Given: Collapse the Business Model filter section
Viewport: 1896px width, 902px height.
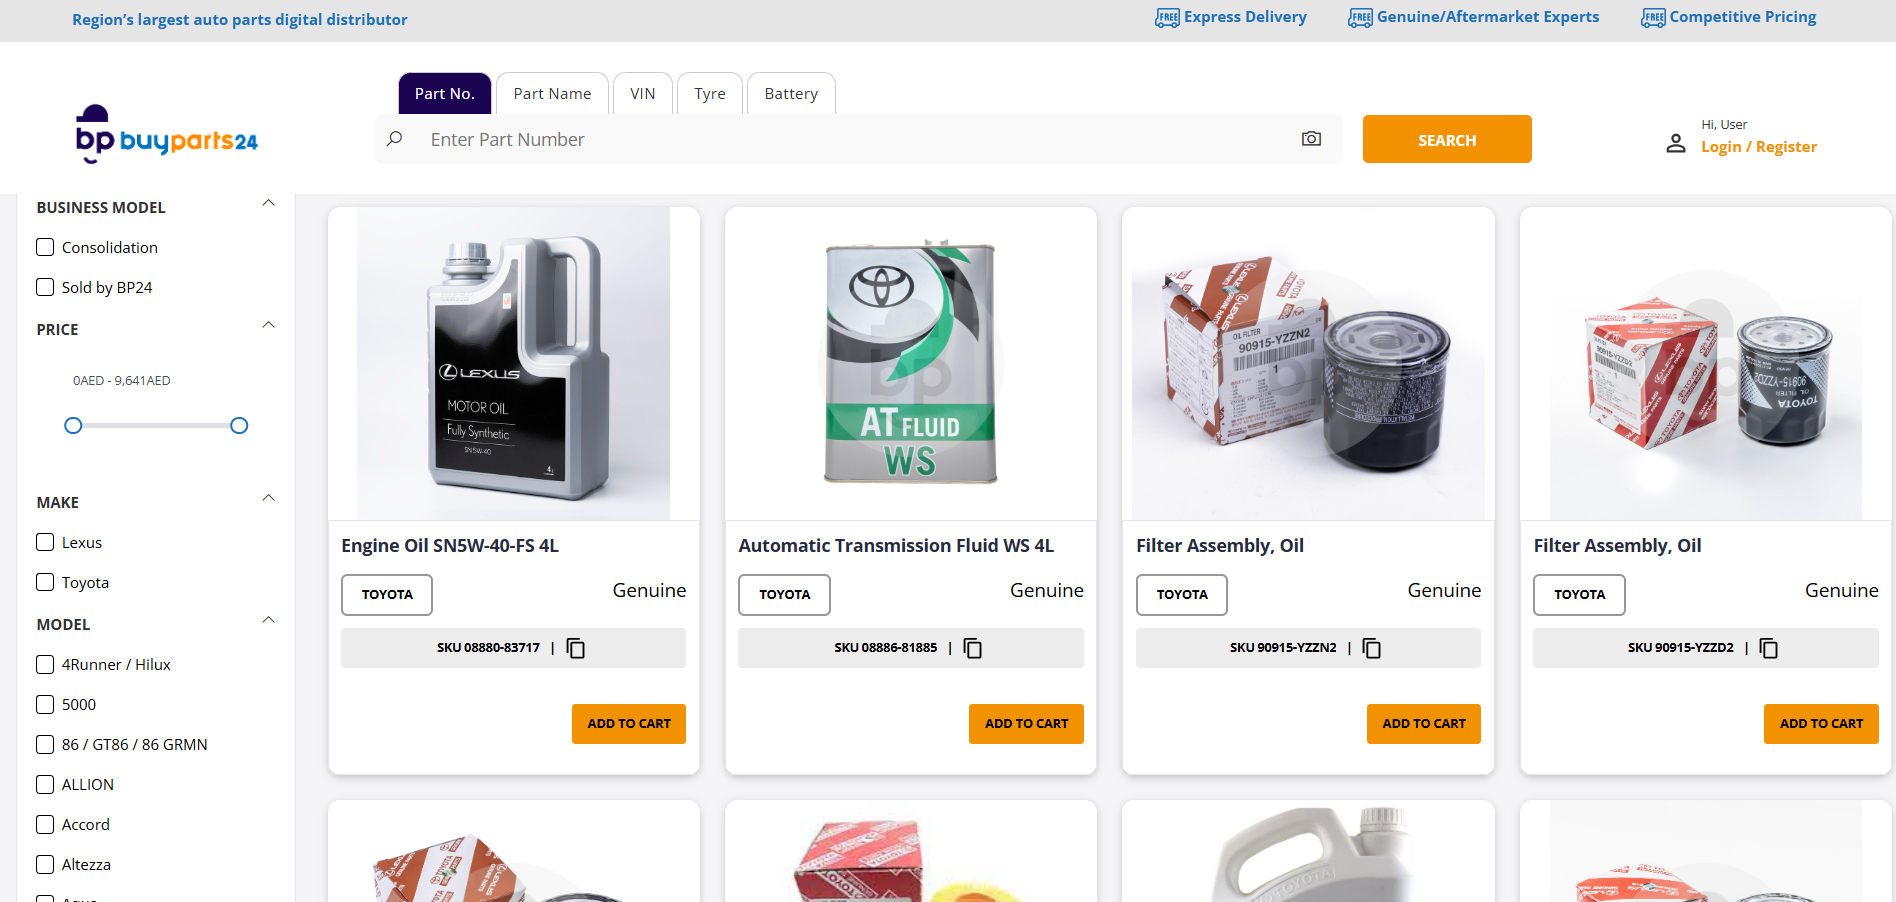Looking at the screenshot, I should coord(268,204).
